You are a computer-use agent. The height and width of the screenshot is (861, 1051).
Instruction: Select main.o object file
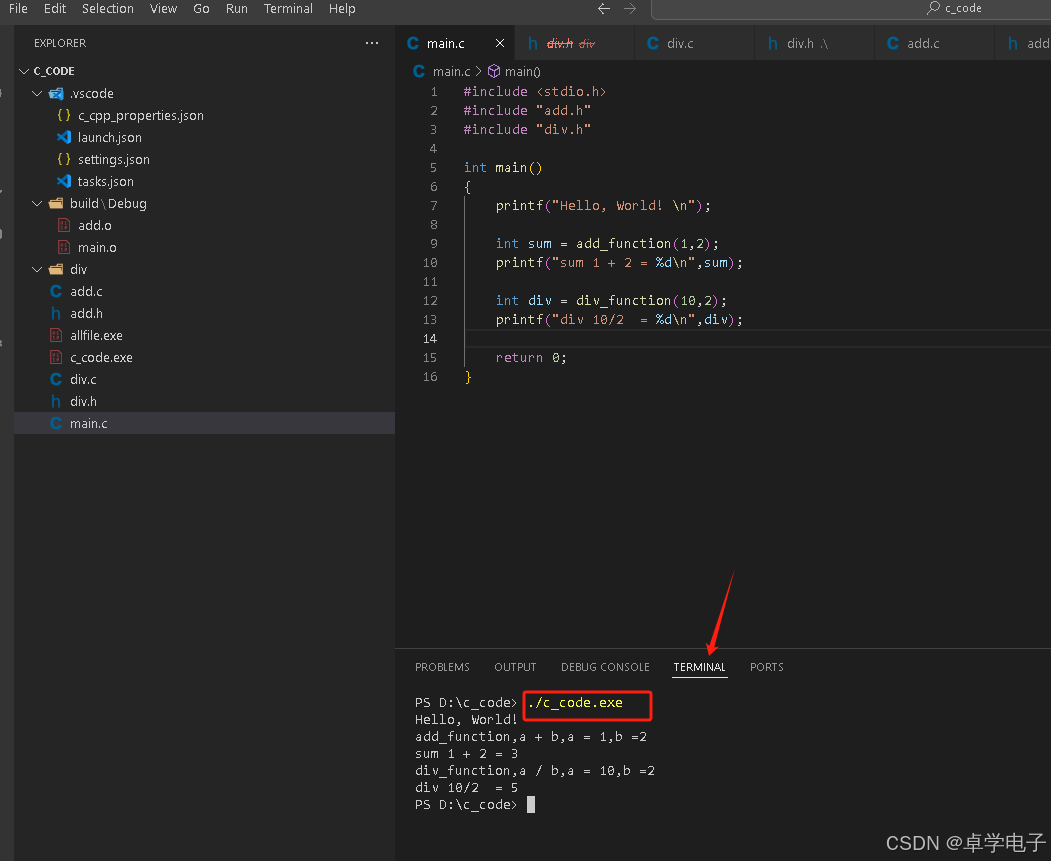click(x=97, y=247)
